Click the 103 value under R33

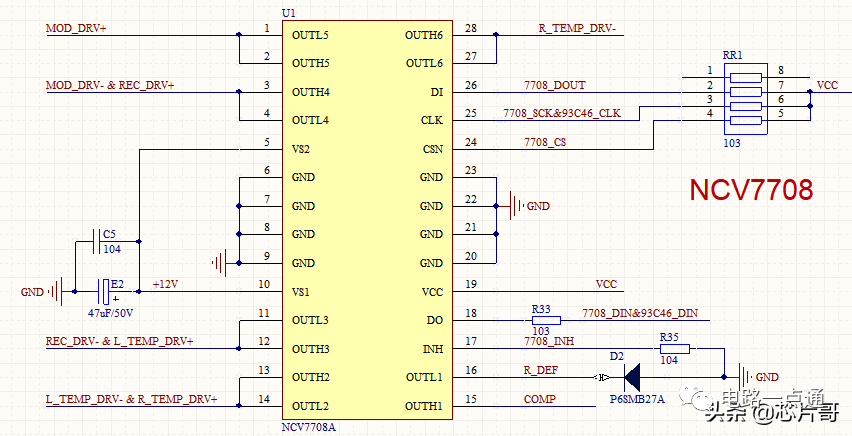coord(541,331)
